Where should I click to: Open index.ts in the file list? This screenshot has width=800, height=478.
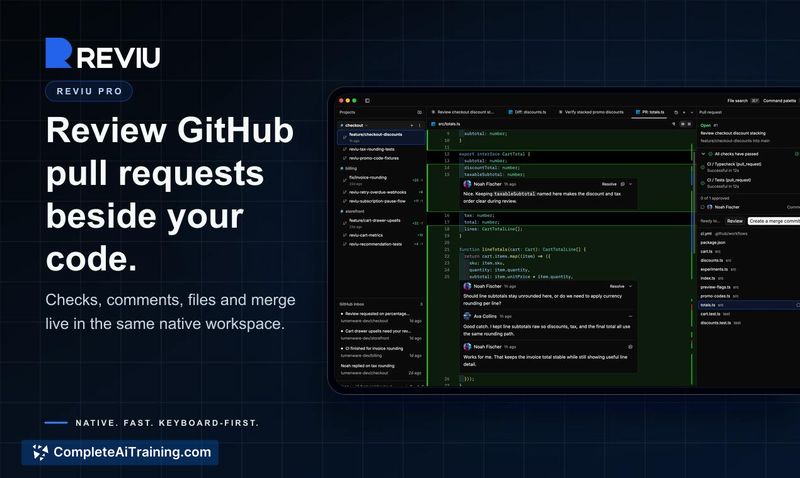point(708,278)
